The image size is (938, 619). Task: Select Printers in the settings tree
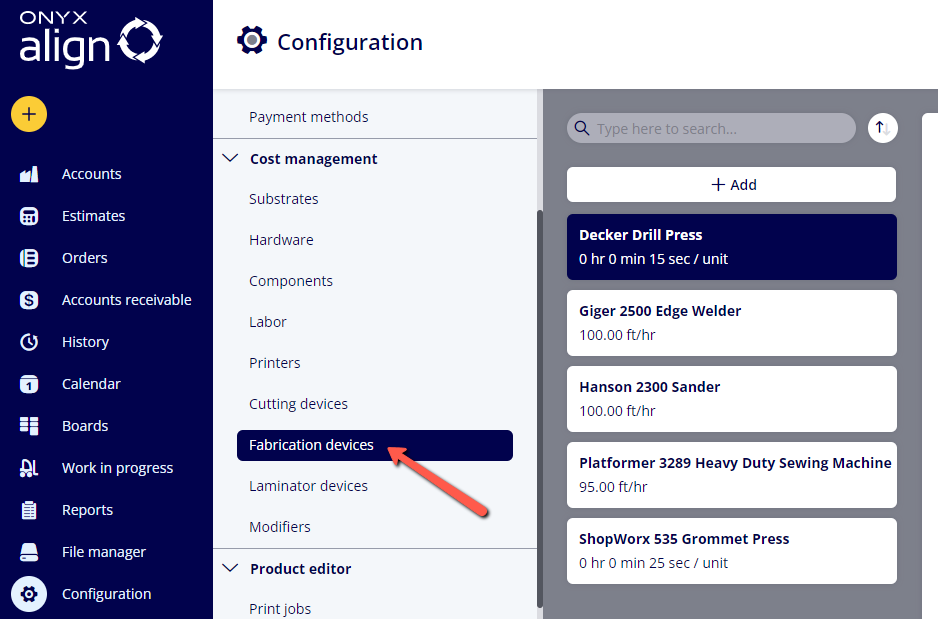click(x=275, y=363)
